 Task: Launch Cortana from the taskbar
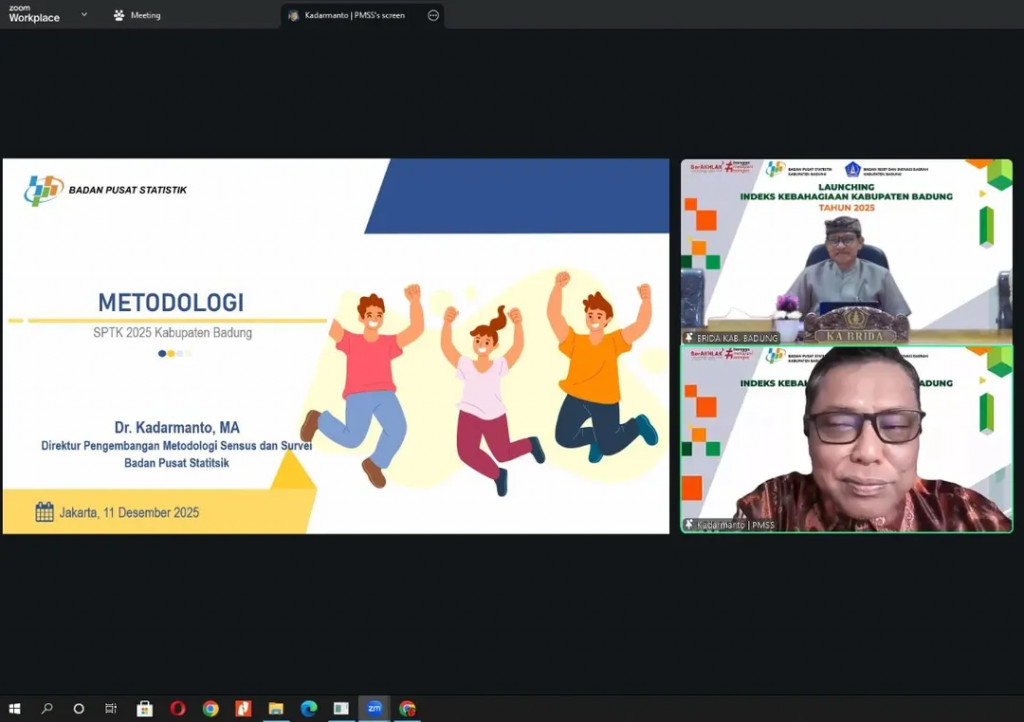79,708
